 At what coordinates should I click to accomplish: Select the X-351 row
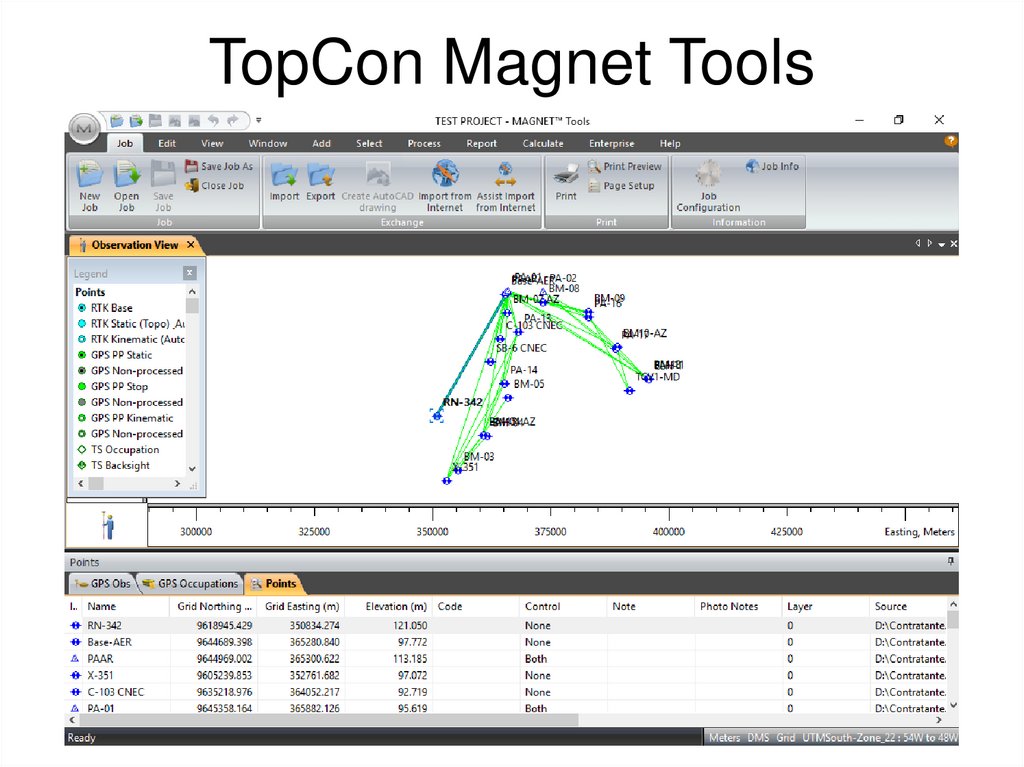[x=507, y=676]
